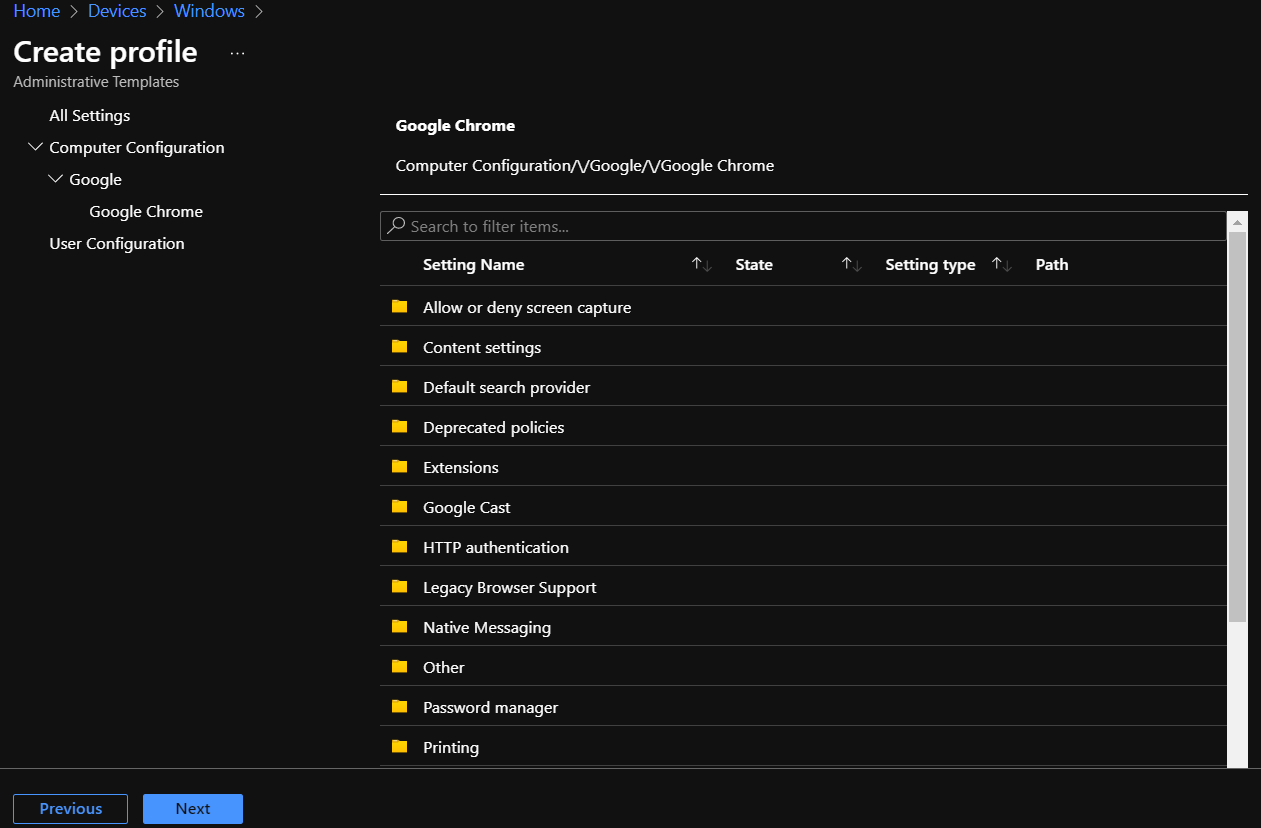Viewport: 1261px width, 828px height.
Task: Open the Legacy Browser Support row
Action: pyautogui.click(x=803, y=586)
